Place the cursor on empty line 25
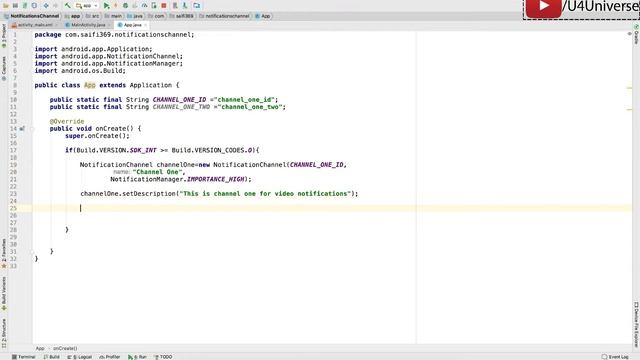The height and width of the screenshot is (360, 640). click(332, 208)
